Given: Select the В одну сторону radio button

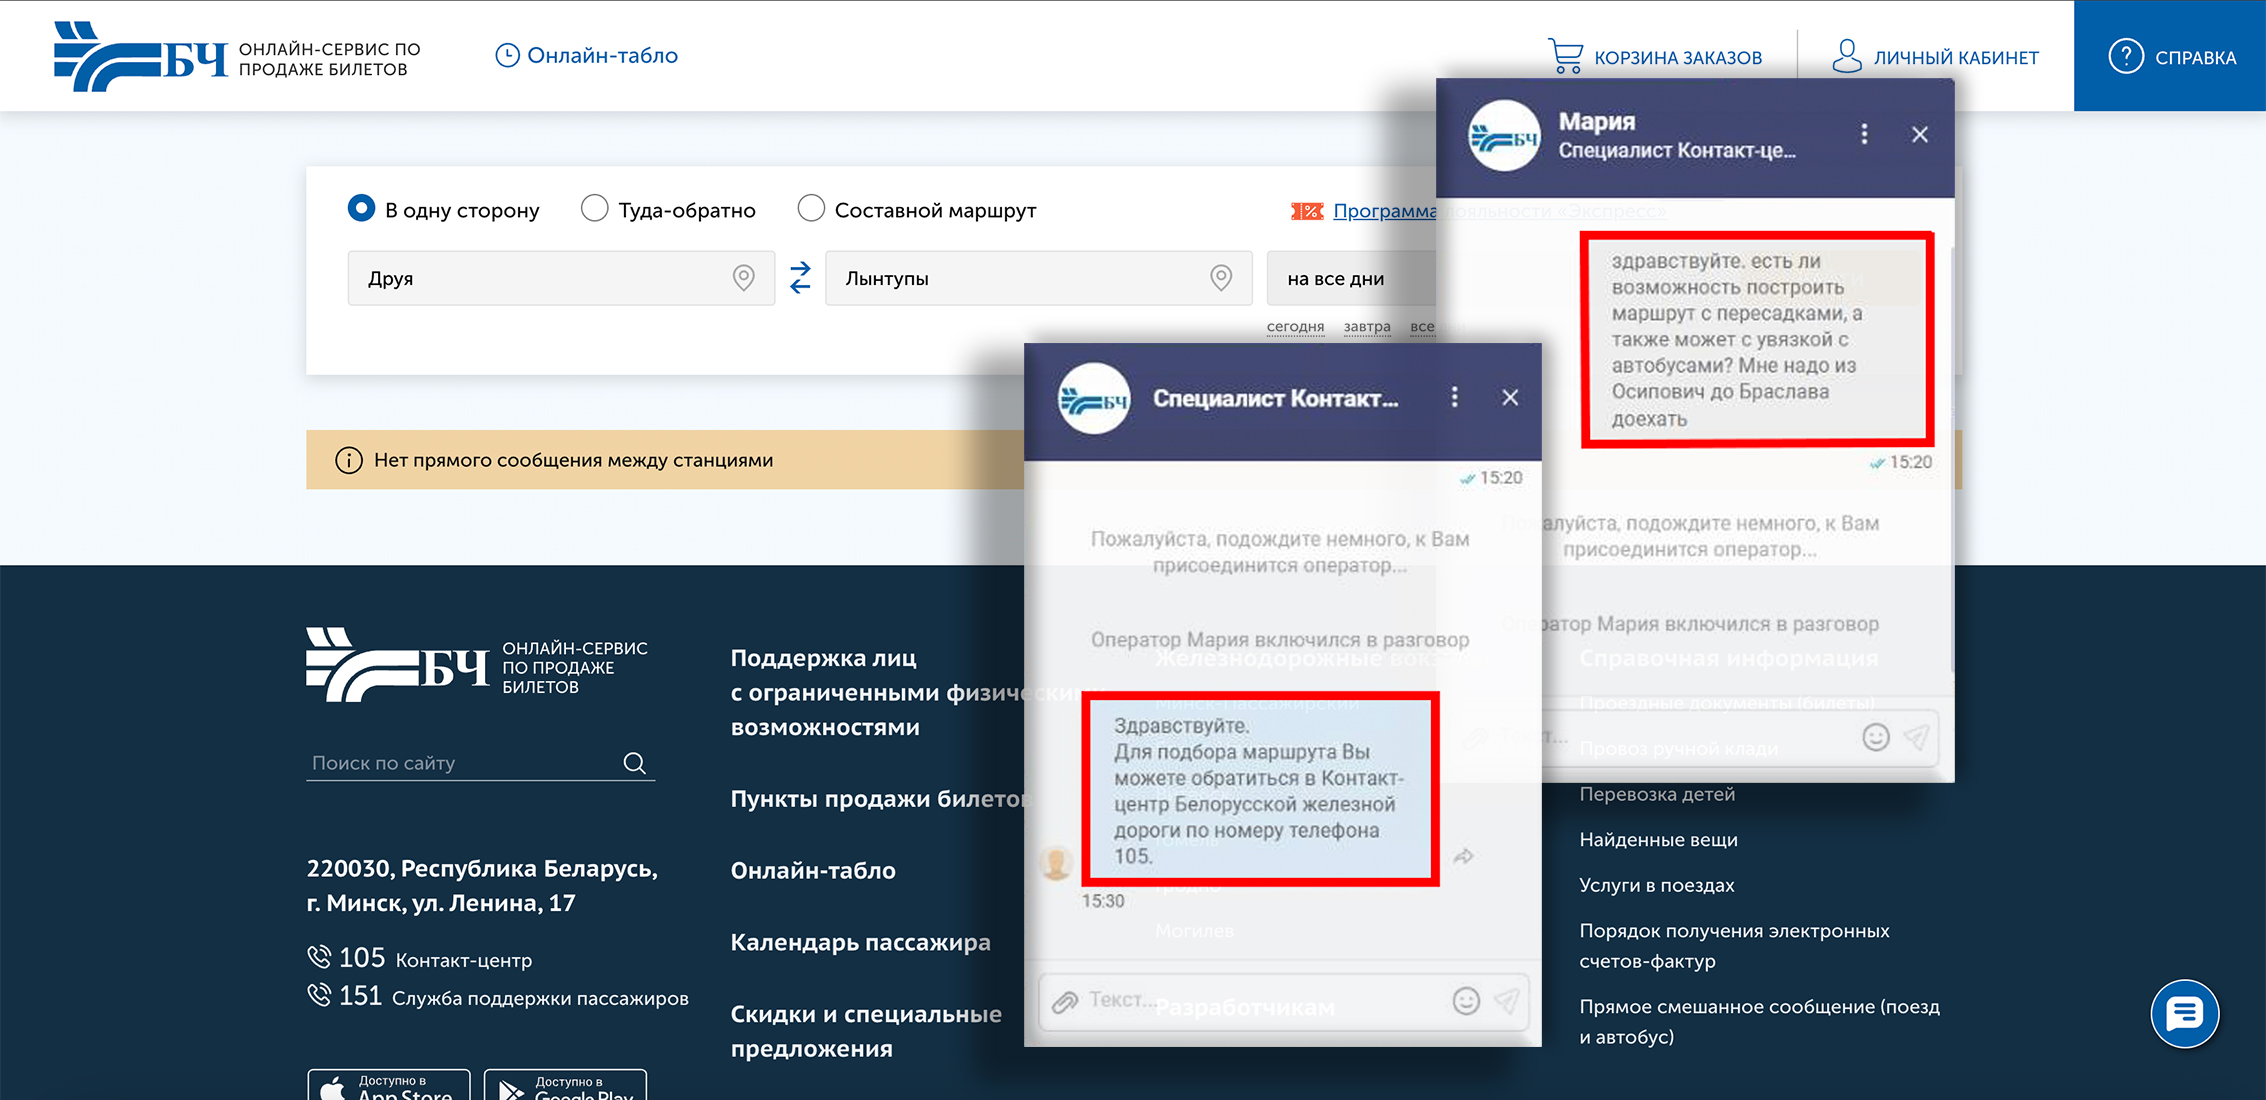Looking at the screenshot, I should point(360,208).
